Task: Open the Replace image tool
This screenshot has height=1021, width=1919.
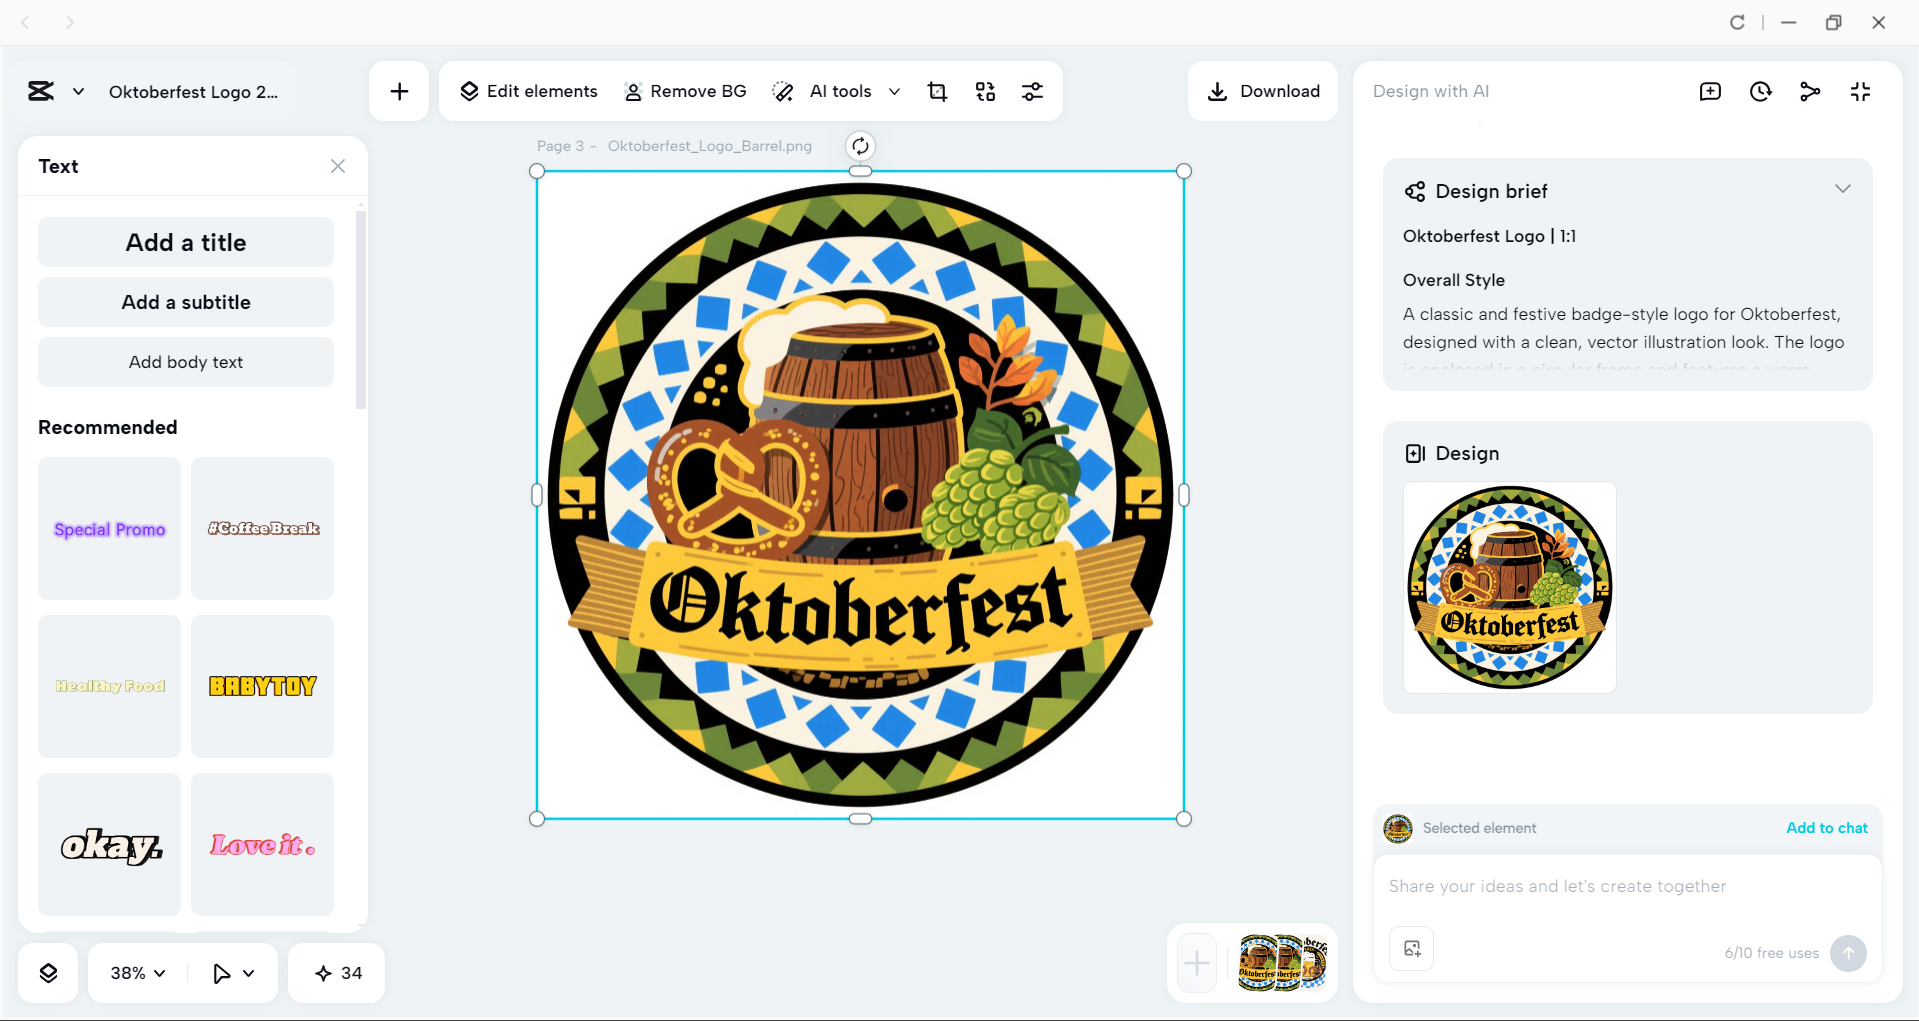Action: [x=985, y=91]
